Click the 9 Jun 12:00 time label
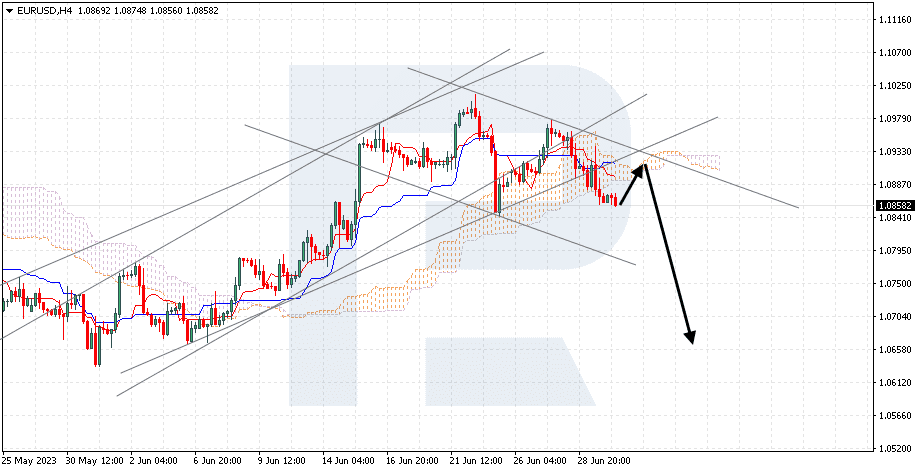The image size is (919, 472). [x=281, y=461]
